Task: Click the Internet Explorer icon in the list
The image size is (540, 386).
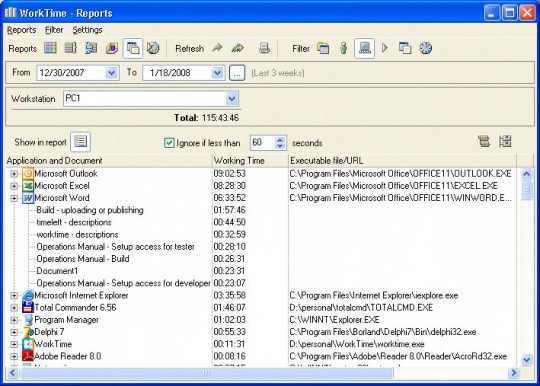Action: point(28,295)
